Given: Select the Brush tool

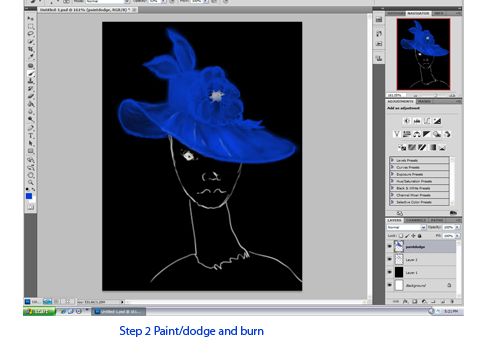Looking at the screenshot, I should click(x=30, y=73).
